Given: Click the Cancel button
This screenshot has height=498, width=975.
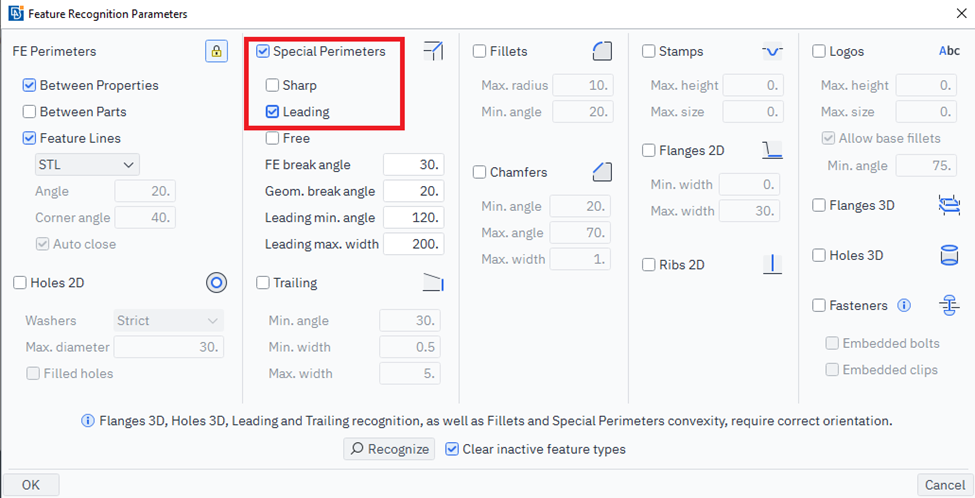Looking at the screenshot, I should coord(944,485).
